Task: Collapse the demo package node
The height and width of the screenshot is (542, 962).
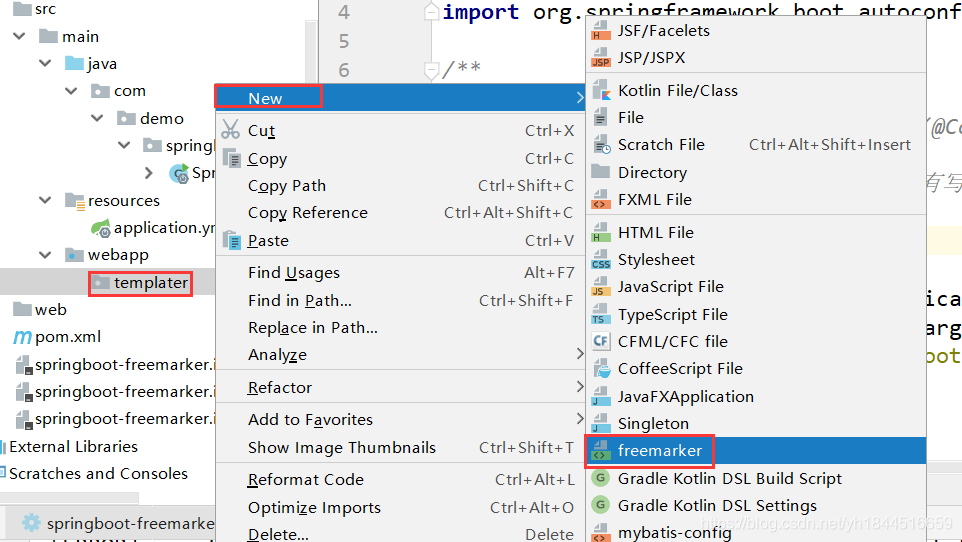Action: (98, 118)
